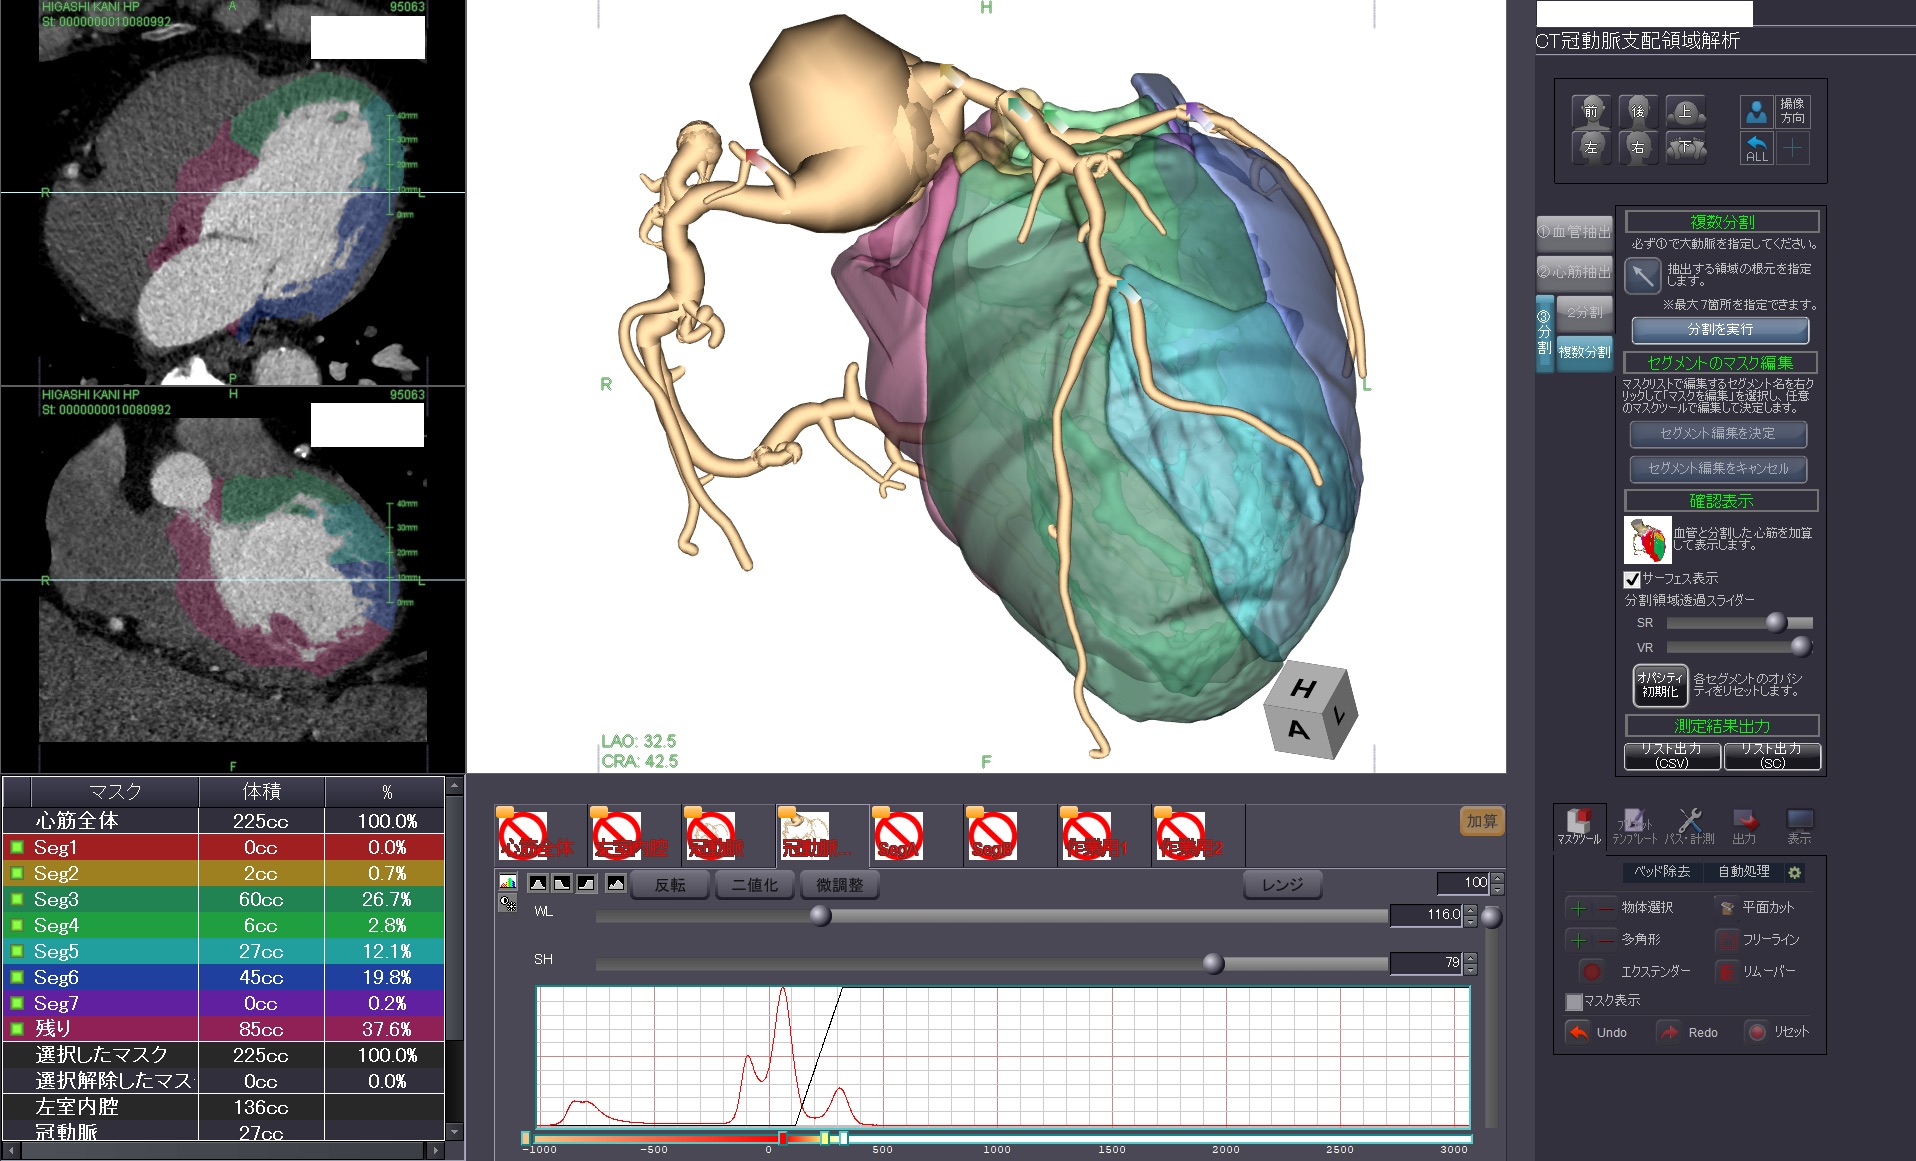Select the front (前) view orientation icon
1916x1161 pixels.
point(1590,111)
